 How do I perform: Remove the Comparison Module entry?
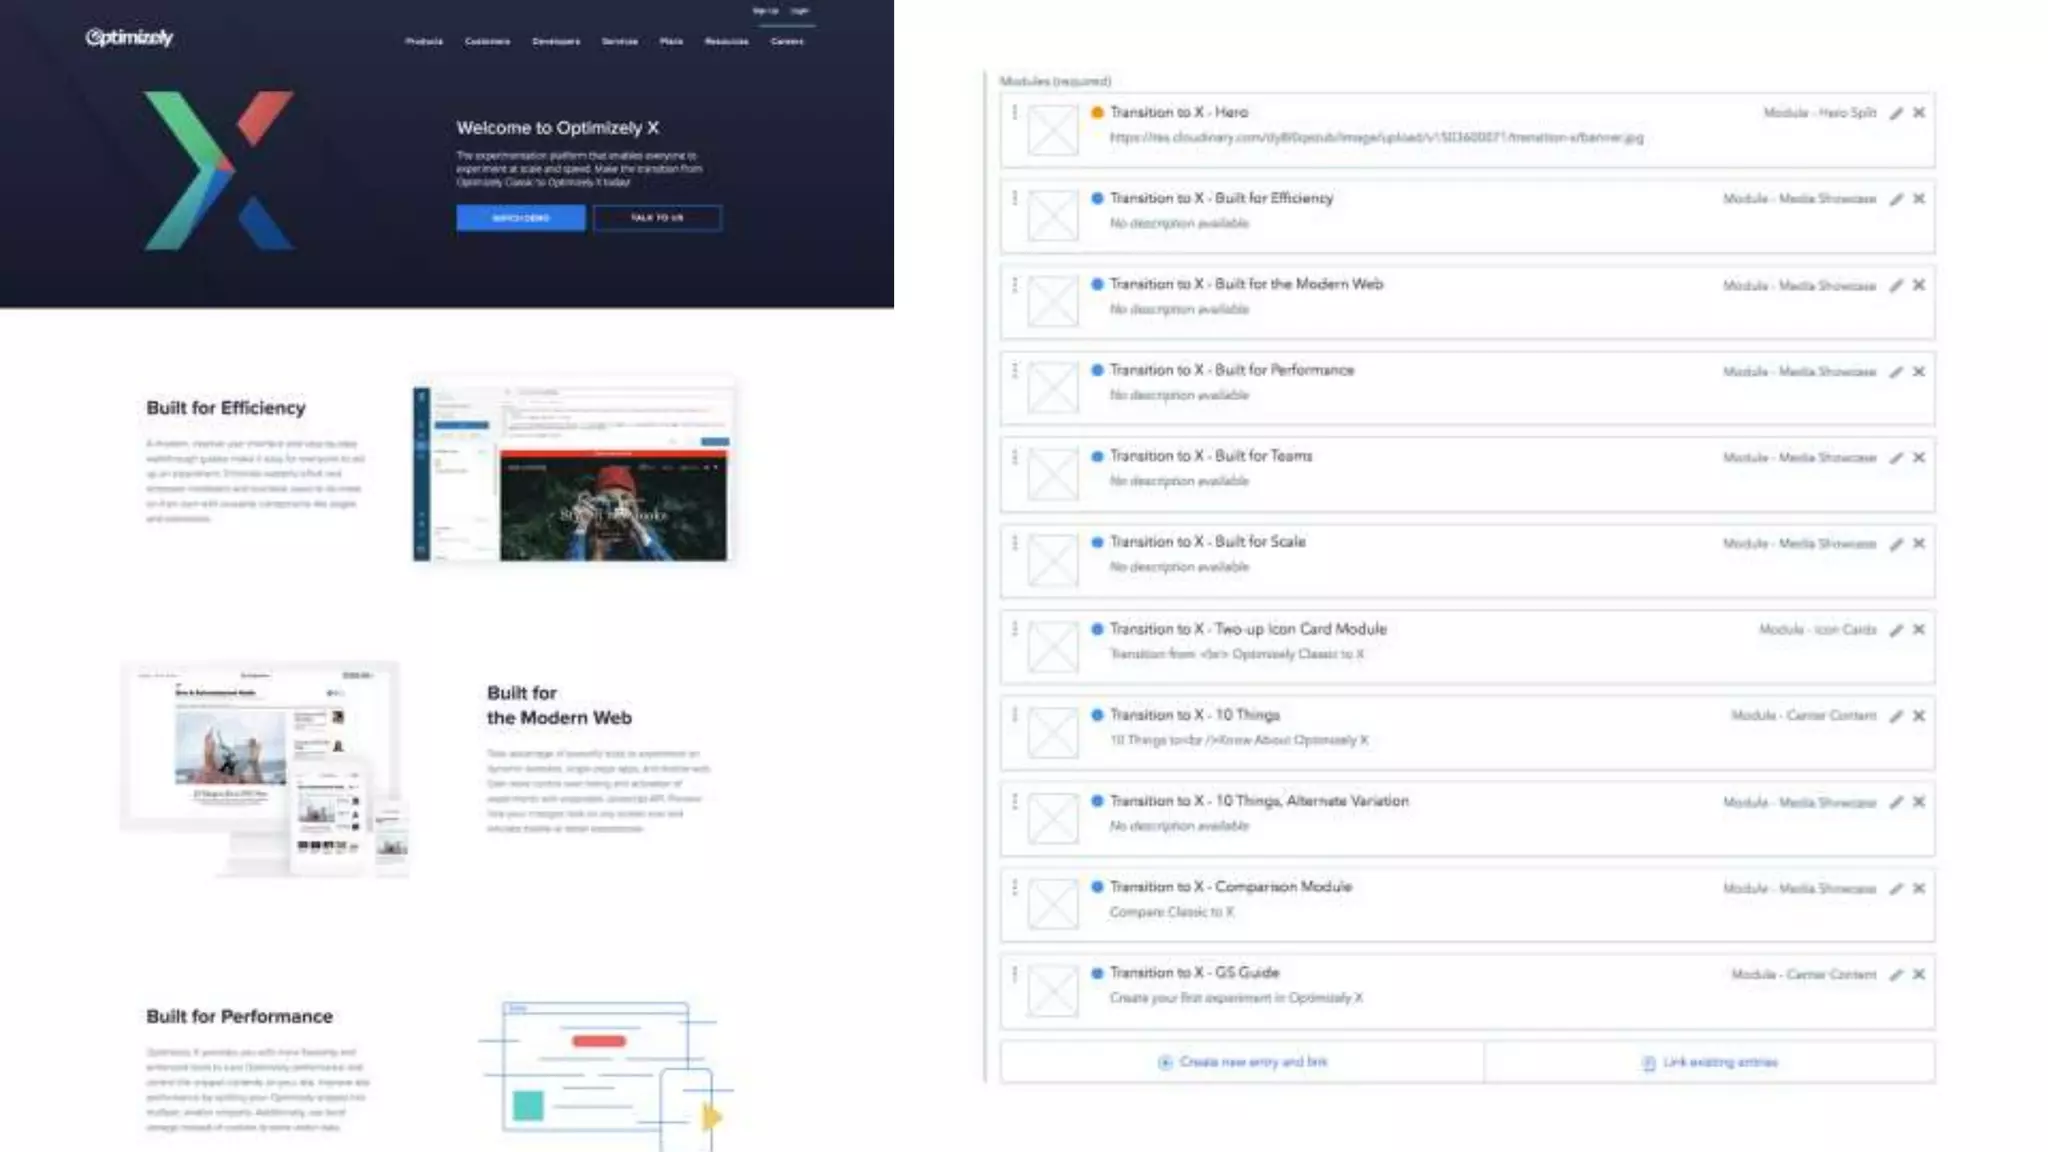pos(1919,888)
